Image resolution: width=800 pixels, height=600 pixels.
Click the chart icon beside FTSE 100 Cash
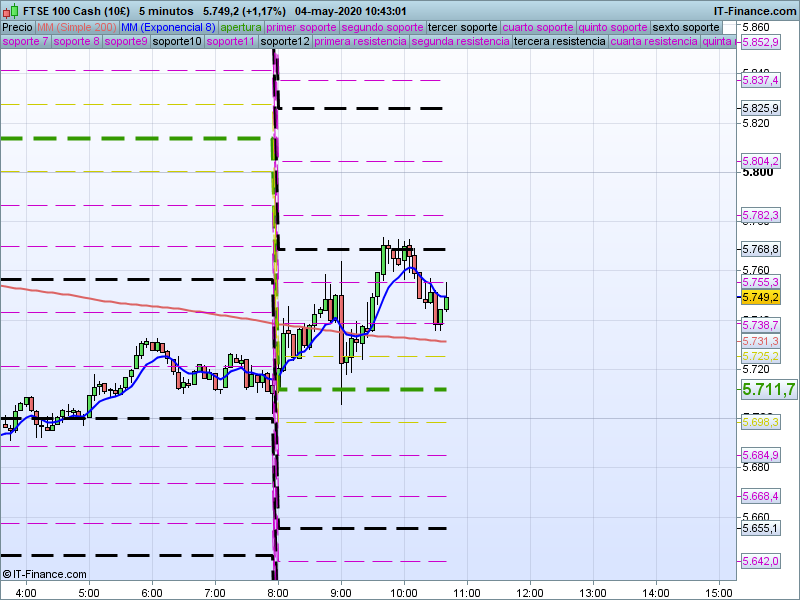click(x=11, y=10)
